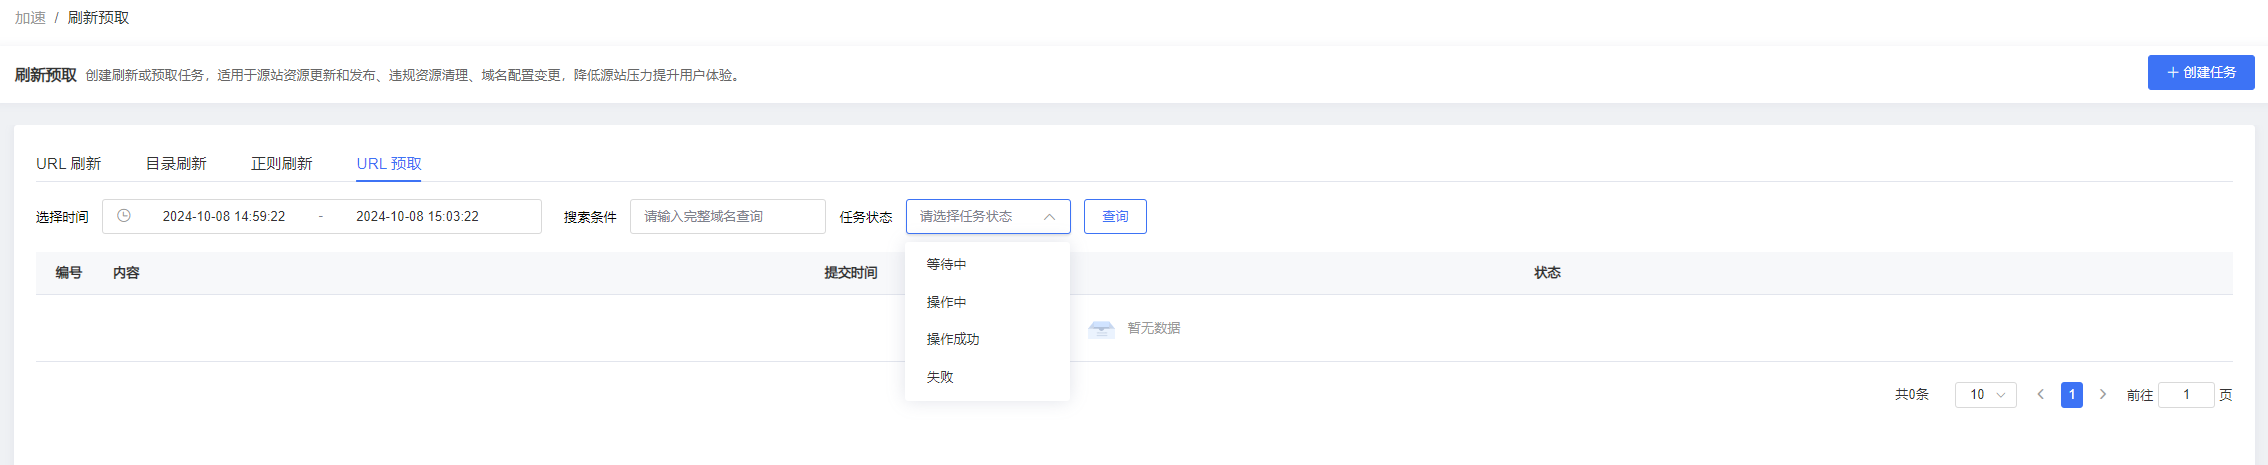Open the 正则刷新 tab

coord(282,164)
